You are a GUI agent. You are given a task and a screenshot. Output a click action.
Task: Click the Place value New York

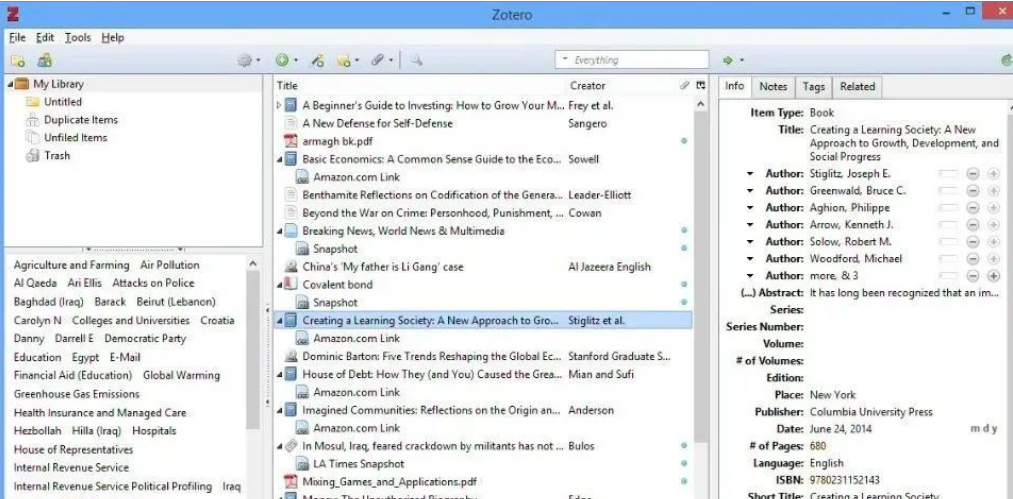point(833,395)
